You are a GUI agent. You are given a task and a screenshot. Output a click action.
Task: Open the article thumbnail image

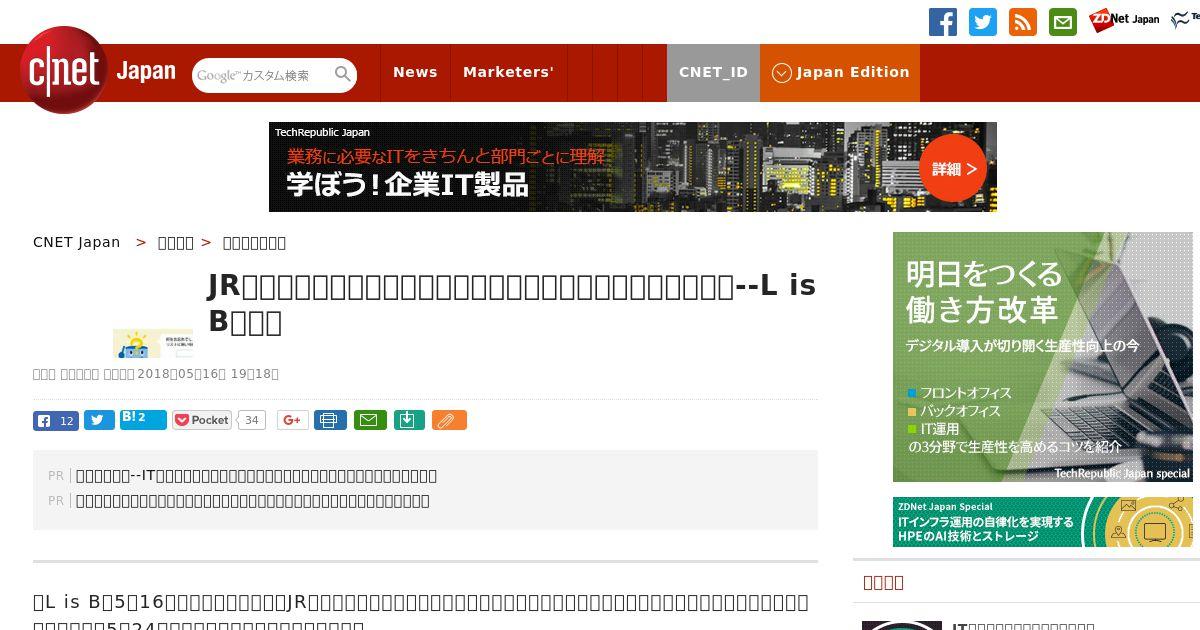tap(153, 343)
